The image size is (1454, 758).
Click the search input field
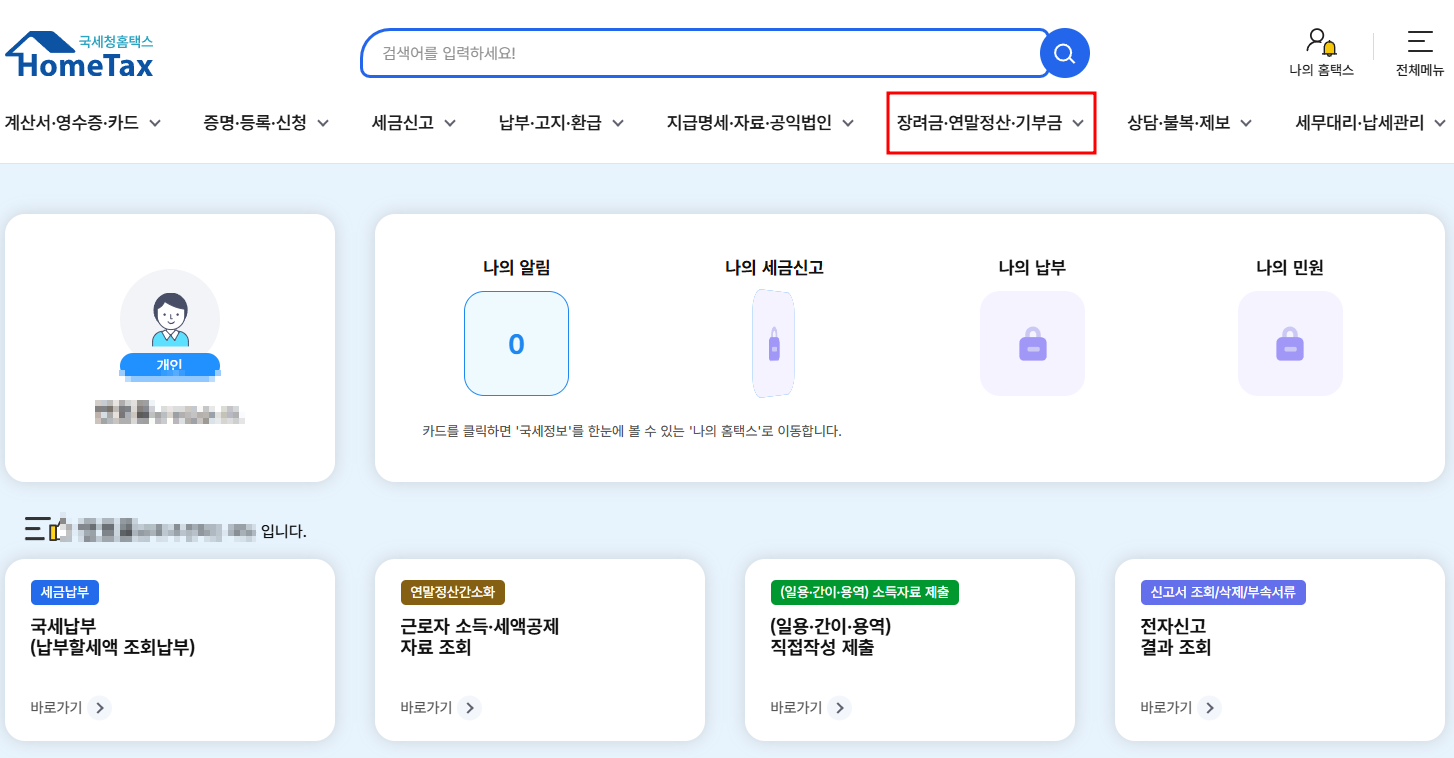(x=700, y=53)
